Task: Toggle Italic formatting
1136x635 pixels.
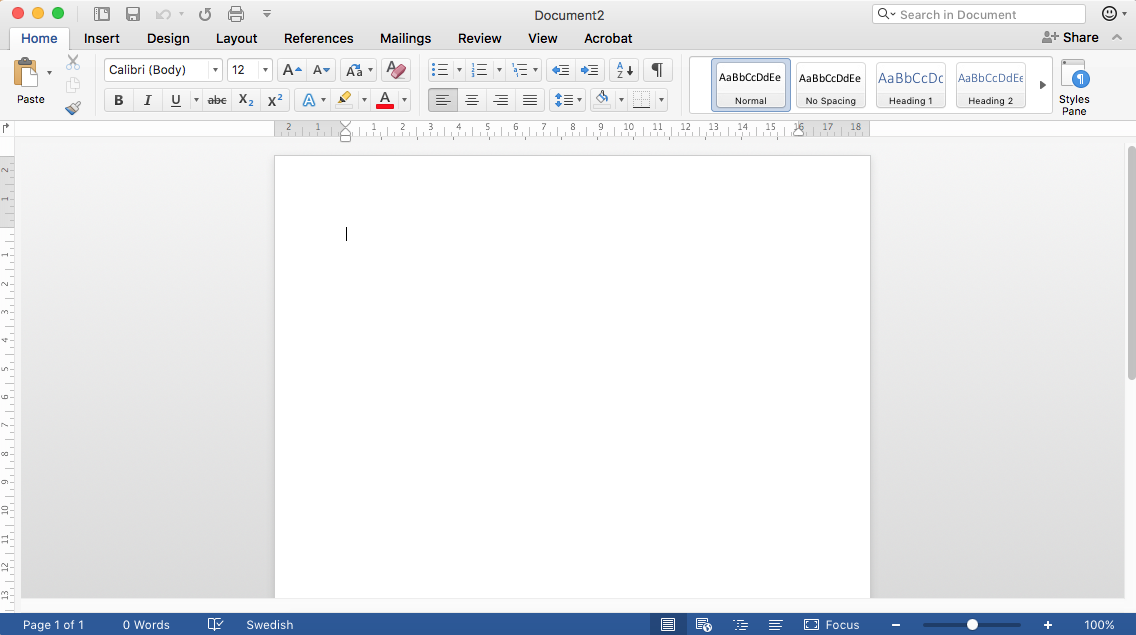Action: pyautogui.click(x=148, y=100)
